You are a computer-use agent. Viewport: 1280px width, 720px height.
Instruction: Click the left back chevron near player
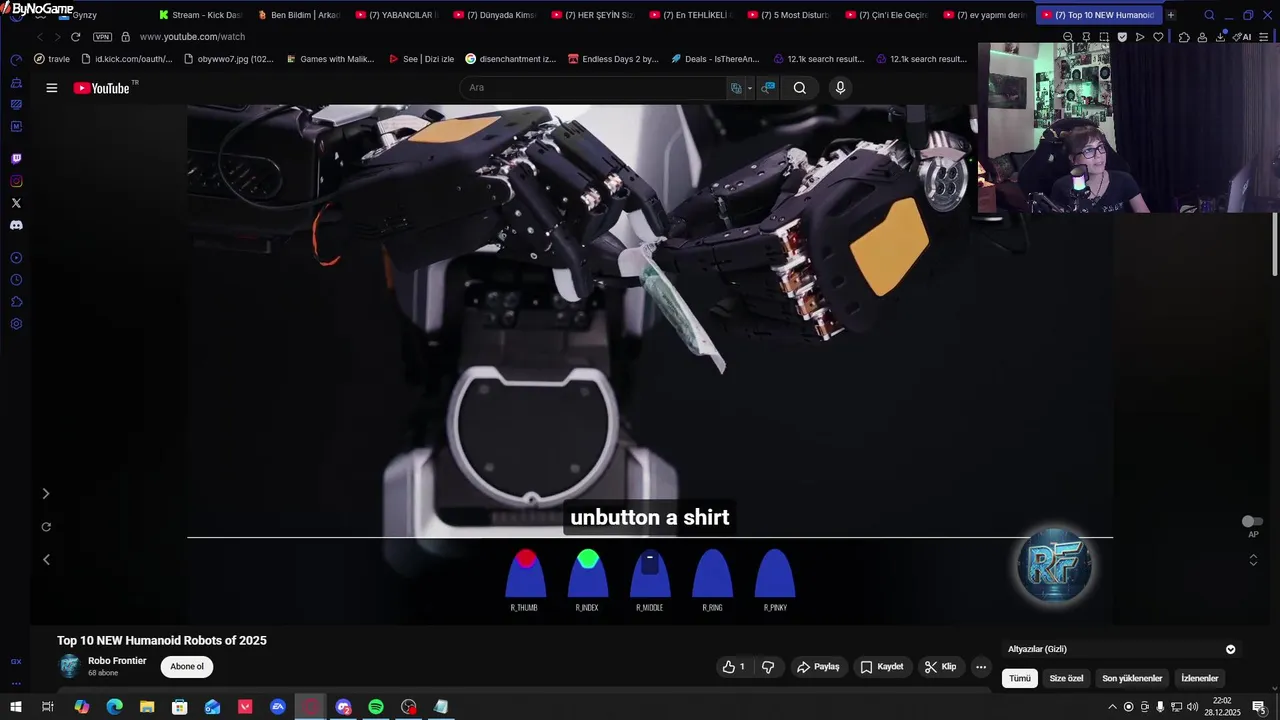46,559
